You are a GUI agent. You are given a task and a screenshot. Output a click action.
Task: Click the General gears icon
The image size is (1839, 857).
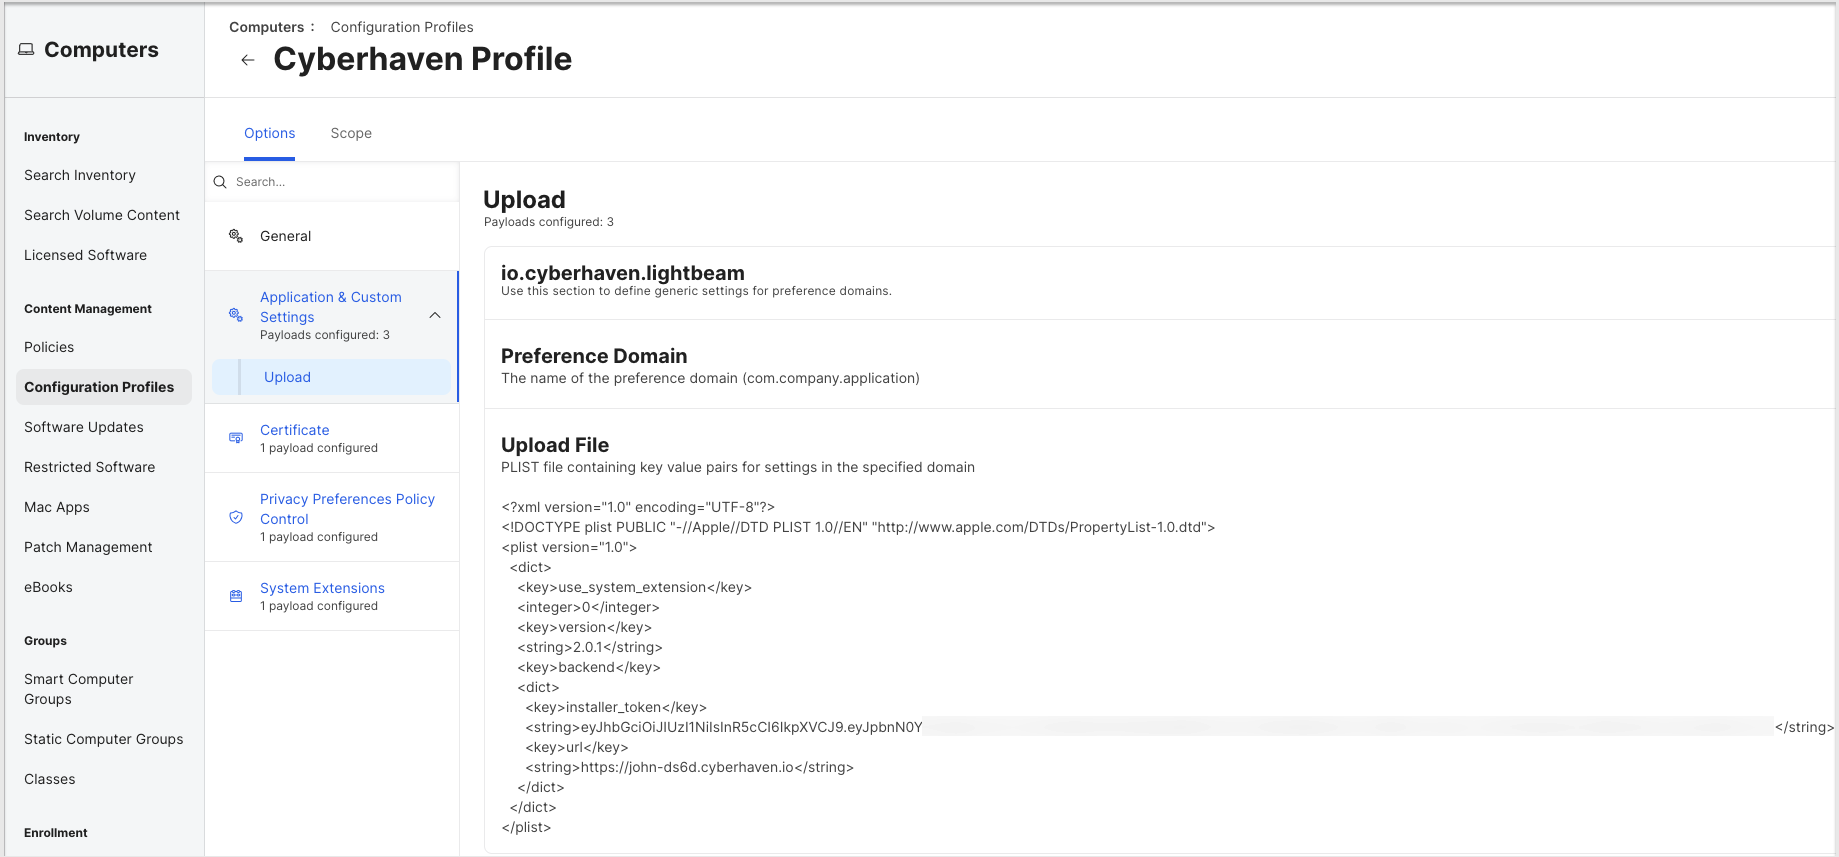pyautogui.click(x=236, y=236)
